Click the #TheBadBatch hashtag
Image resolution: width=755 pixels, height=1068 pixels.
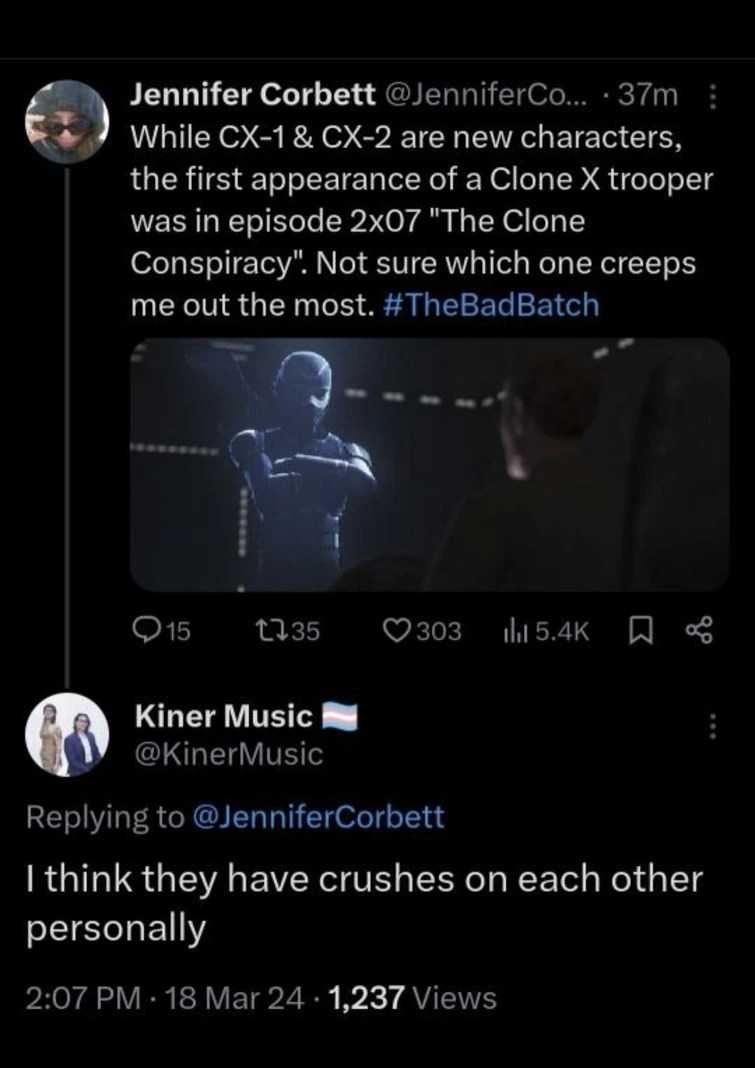pyautogui.click(x=492, y=305)
